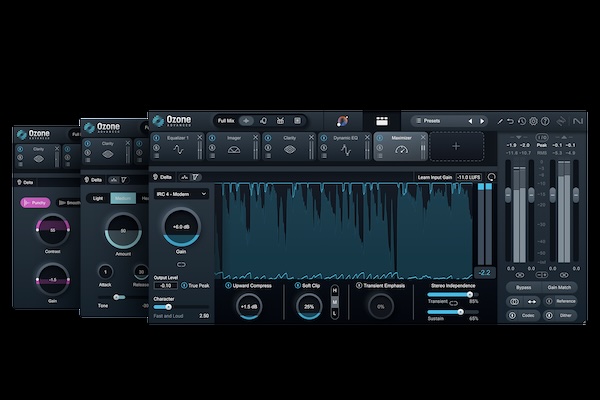Click the -11.0 LUFS target field
Image resolution: width=600 pixels, height=400 pixels.
point(469,178)
